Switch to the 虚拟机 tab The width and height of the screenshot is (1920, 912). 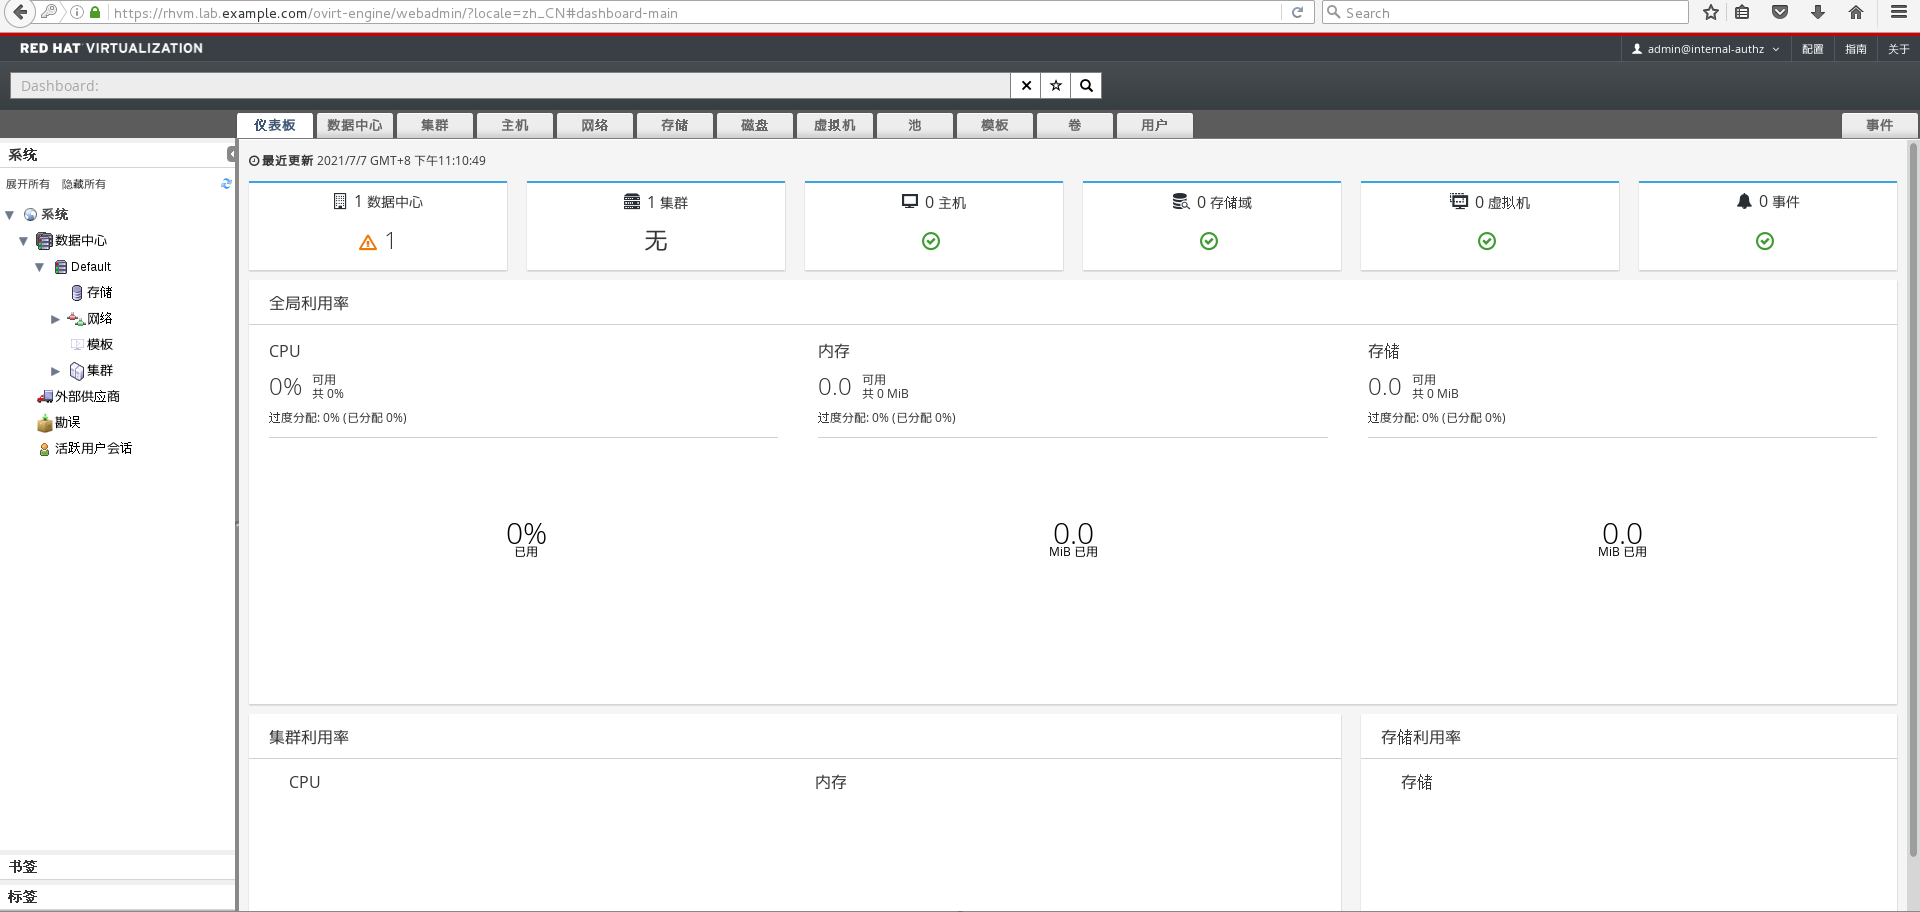click(835, 125)
